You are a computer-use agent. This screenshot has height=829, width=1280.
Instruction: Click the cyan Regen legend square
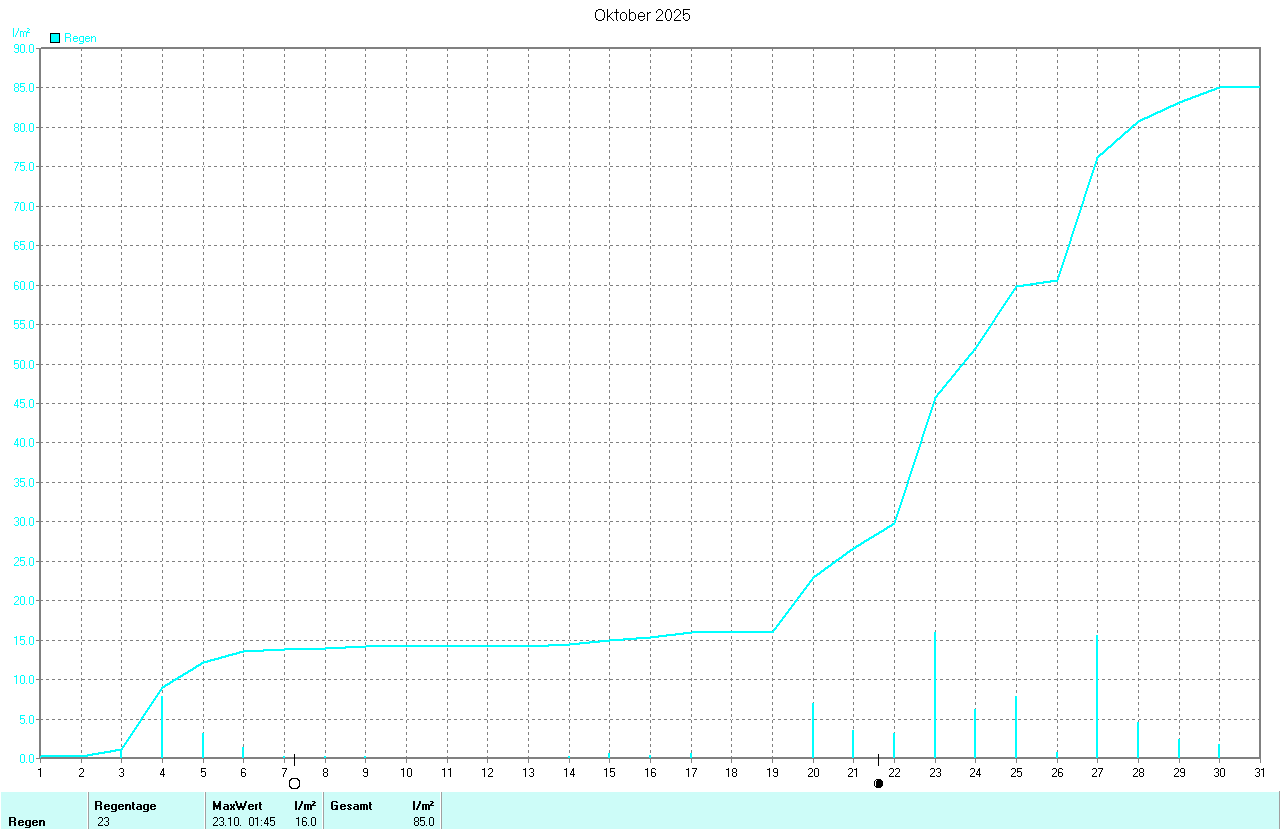click(55, 38)
